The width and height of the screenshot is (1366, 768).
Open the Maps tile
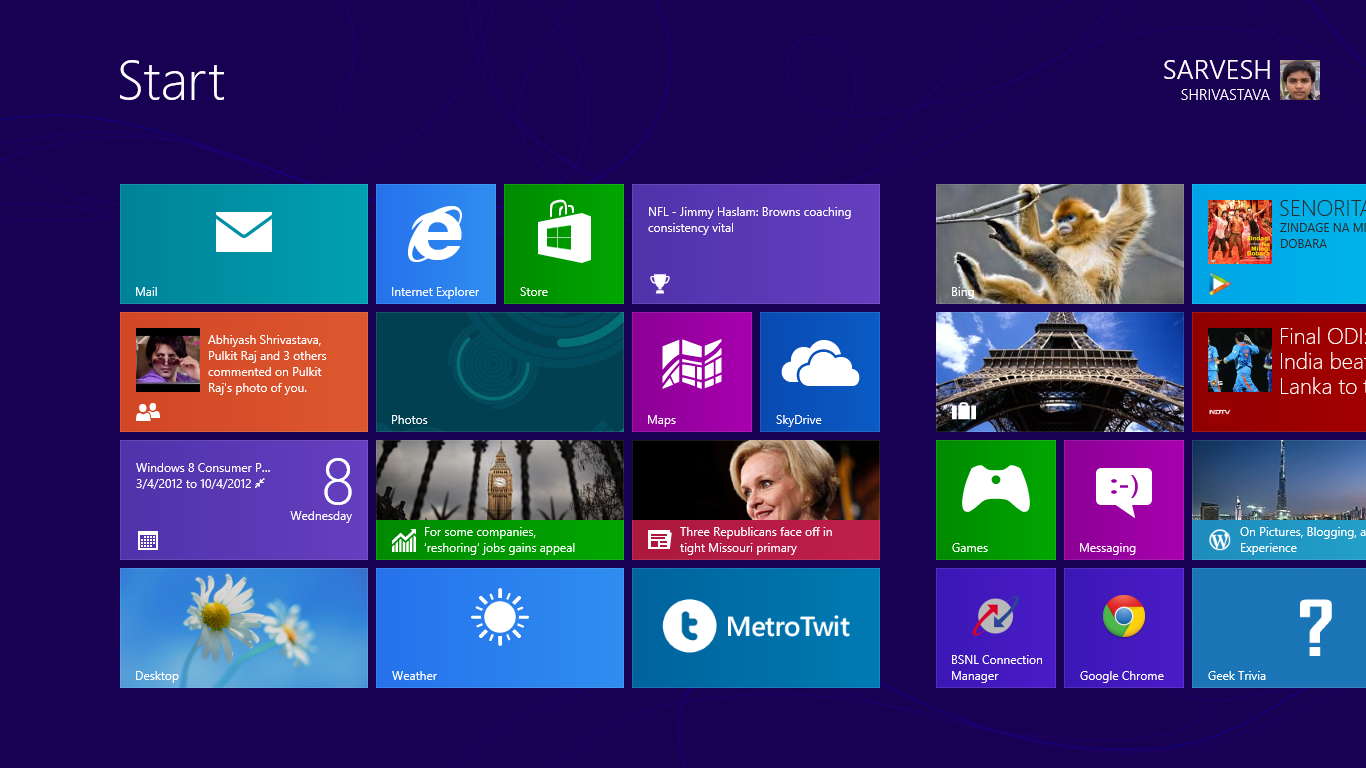692,372
